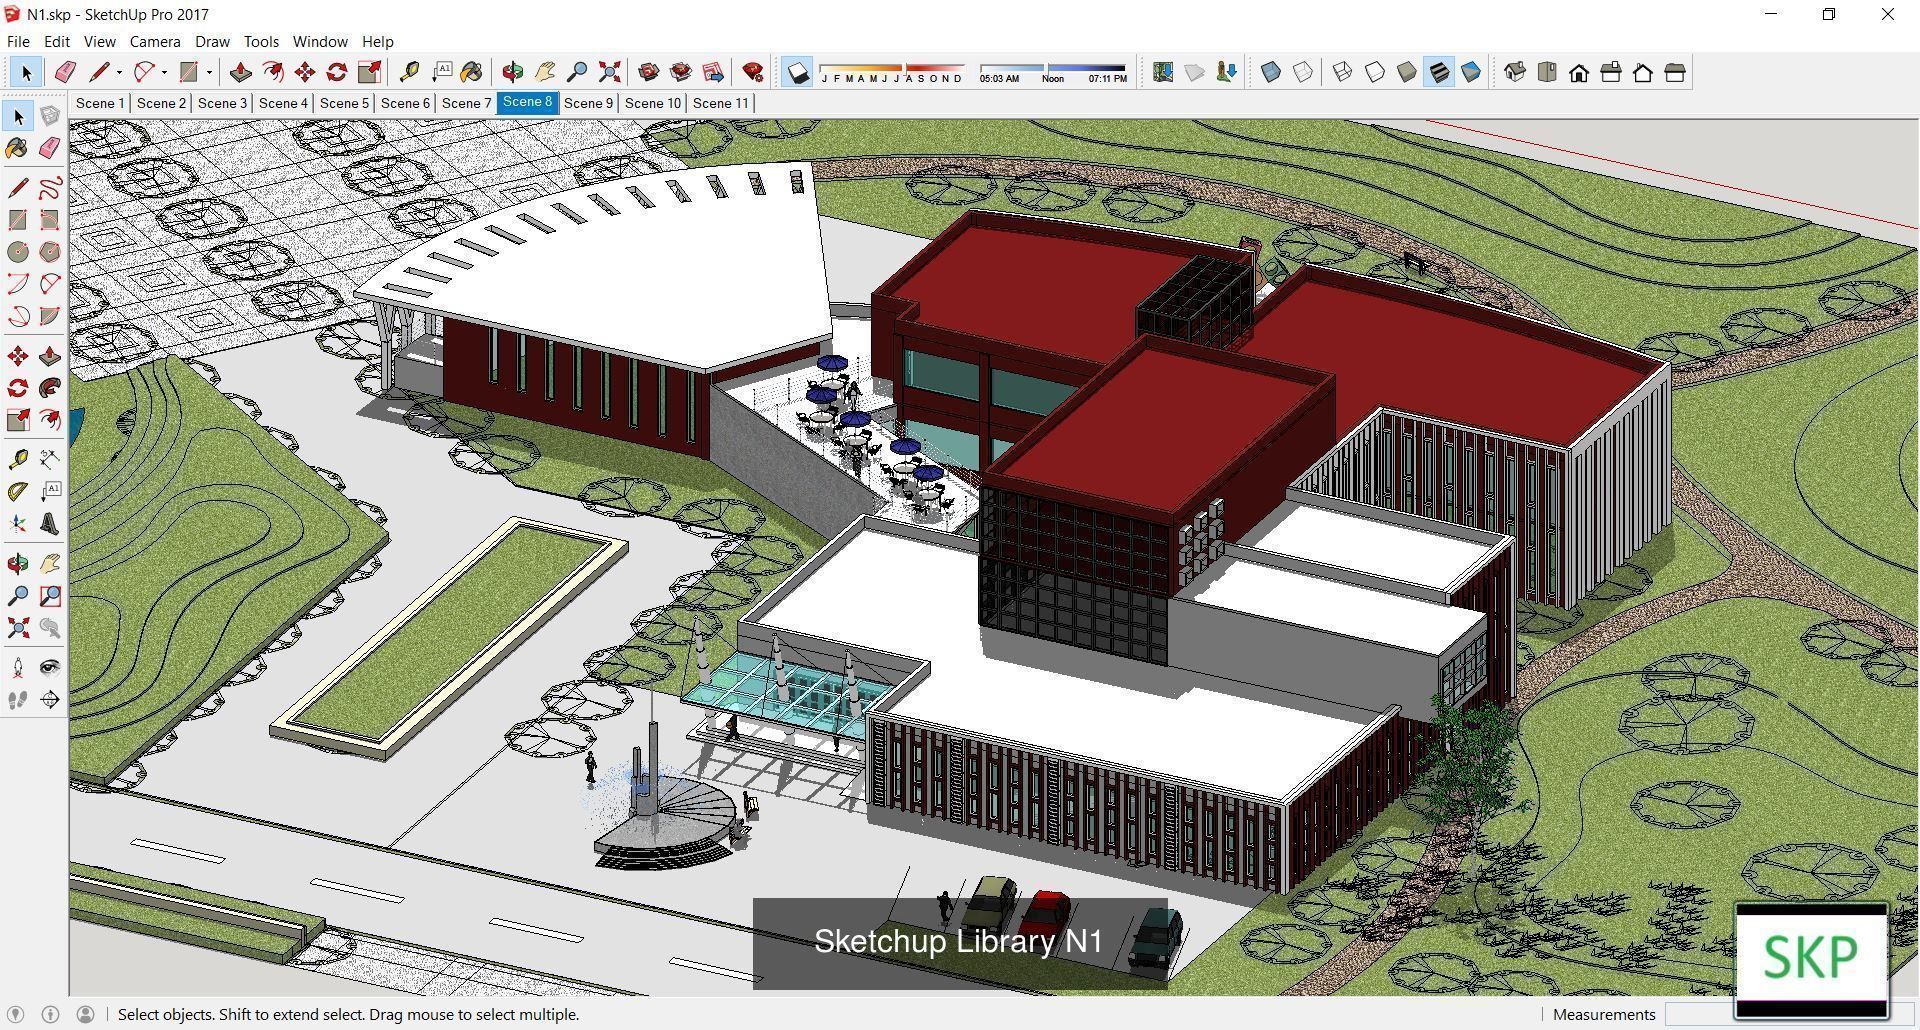1920x1030 pixels.
Task: Activate the Zoom Window tool
Action: pos(50,596)
